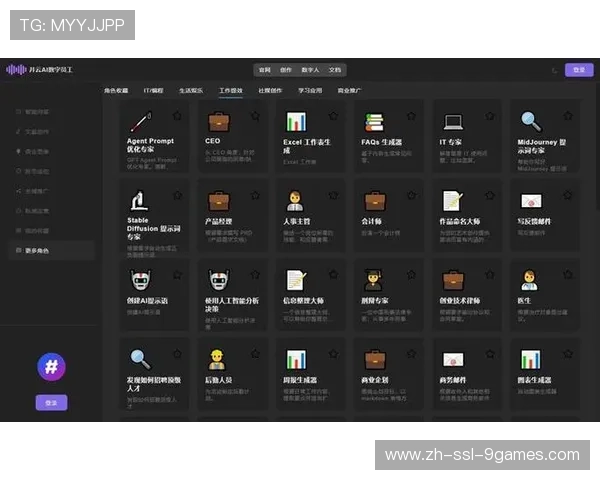Select the FAQs 生成器 books icon
600x480 pixels.
click(374, 122)
